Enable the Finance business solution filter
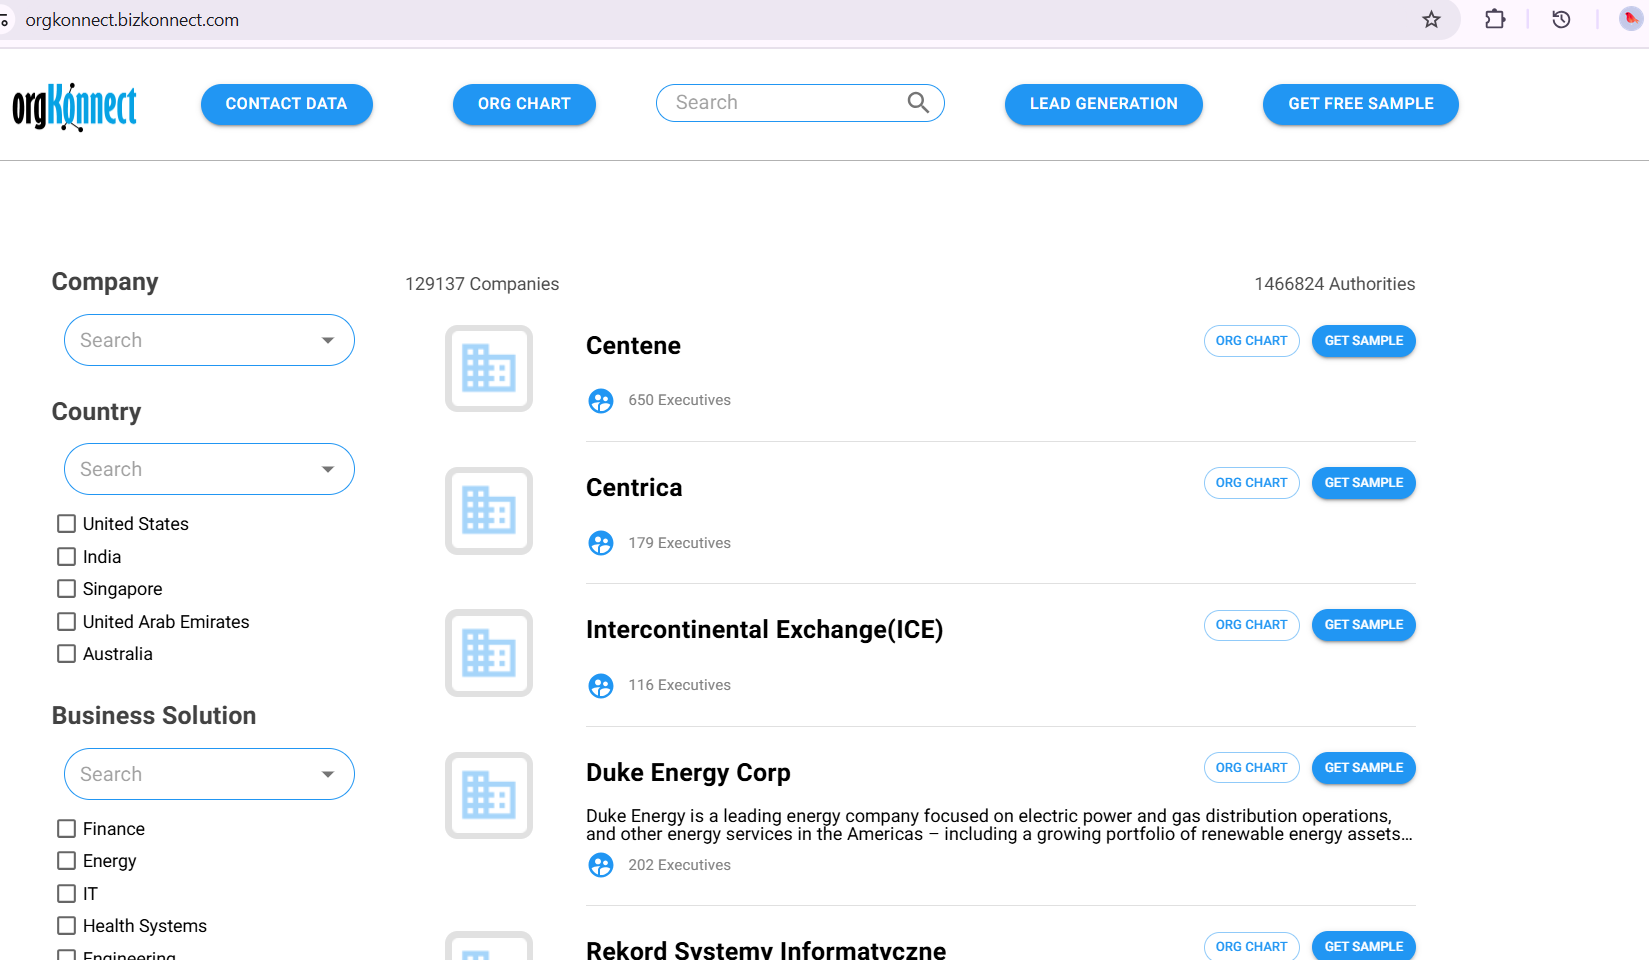Screen dimensions: 1649x960 (x=67, y=829)
